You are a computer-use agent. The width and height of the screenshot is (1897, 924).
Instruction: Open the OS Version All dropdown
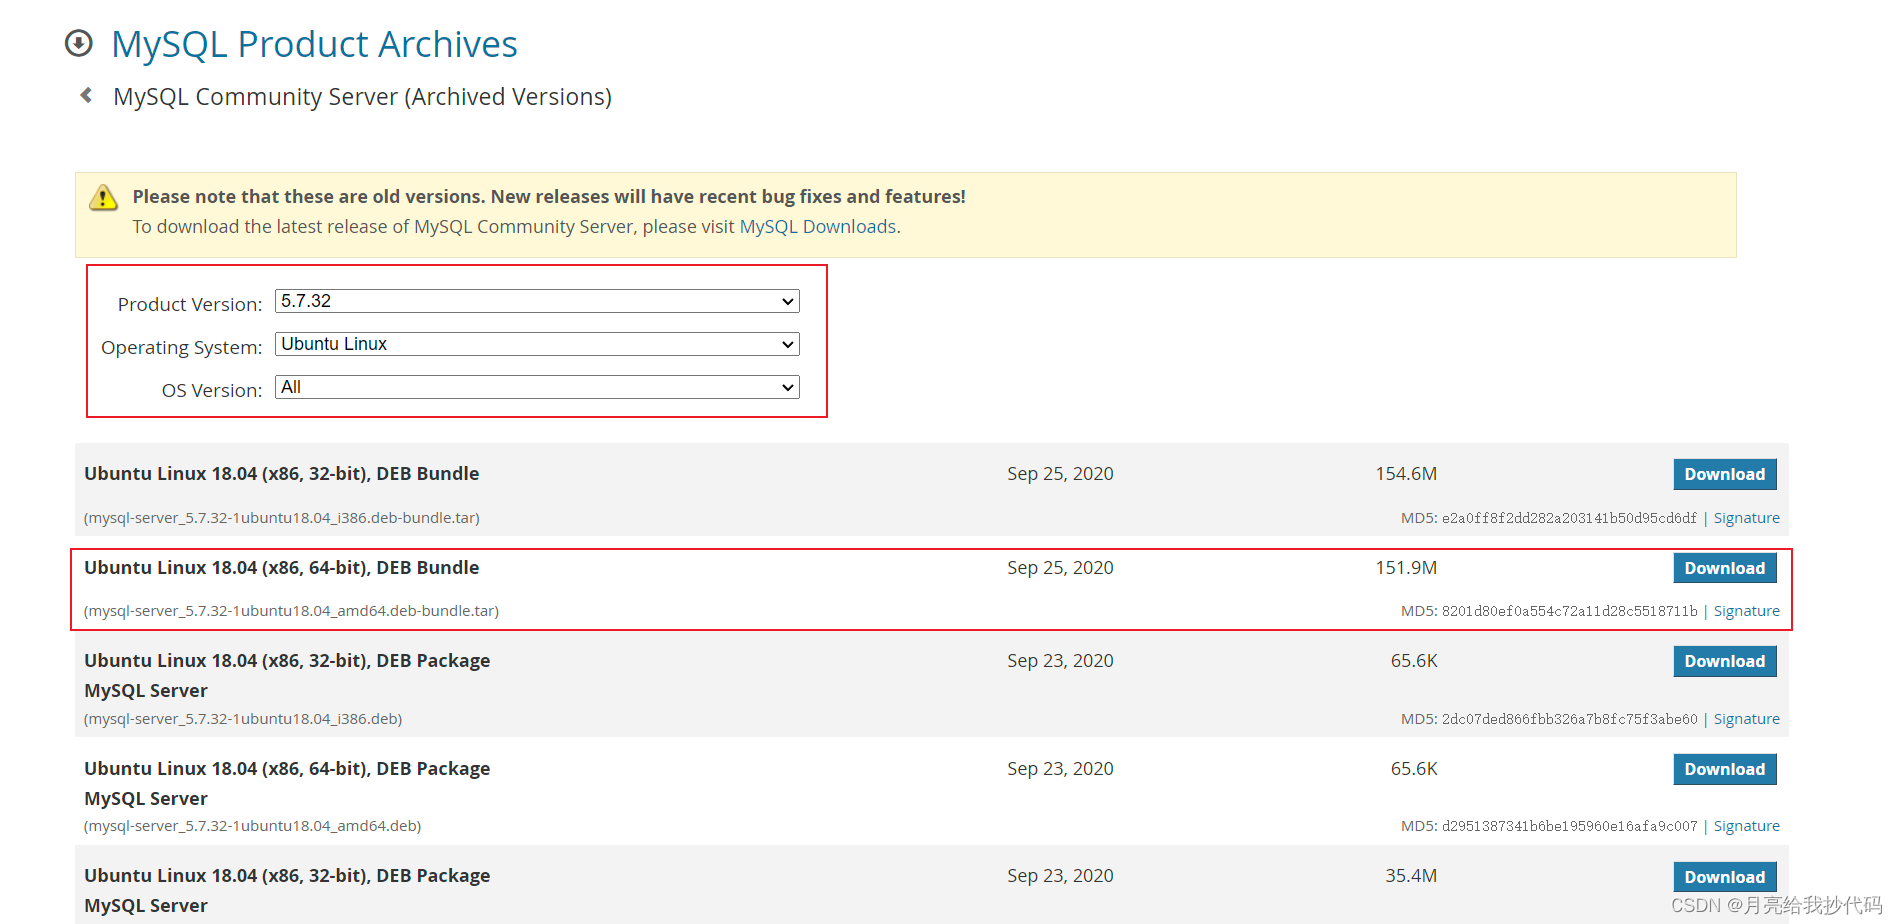(537, 387)
